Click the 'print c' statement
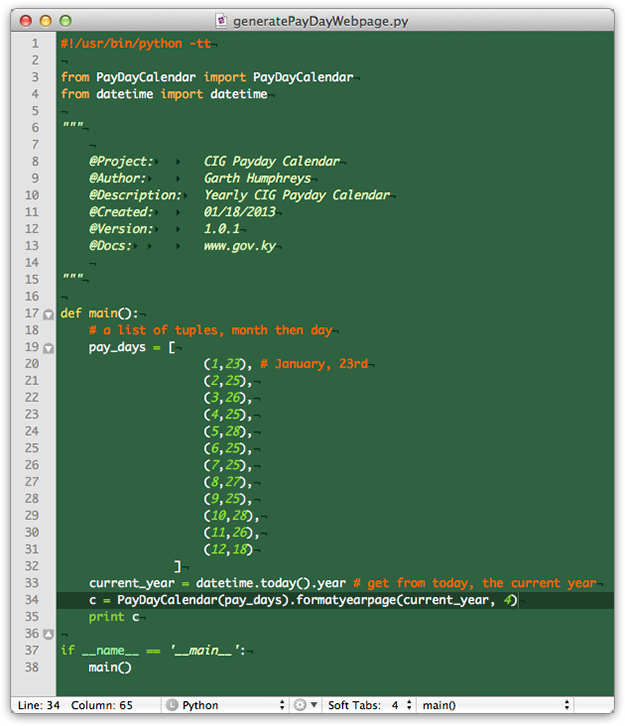625x726 pixels. (114, 617)
